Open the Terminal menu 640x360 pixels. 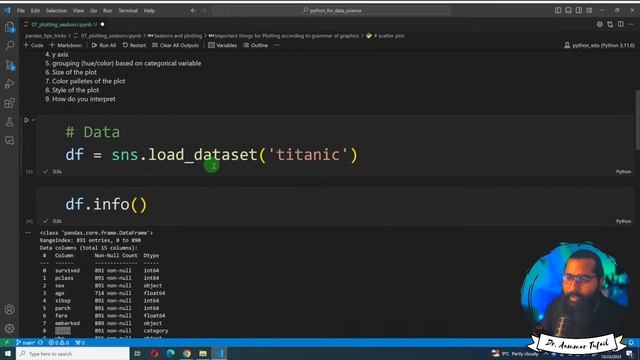pyautogui.click(x=128, y=11)
